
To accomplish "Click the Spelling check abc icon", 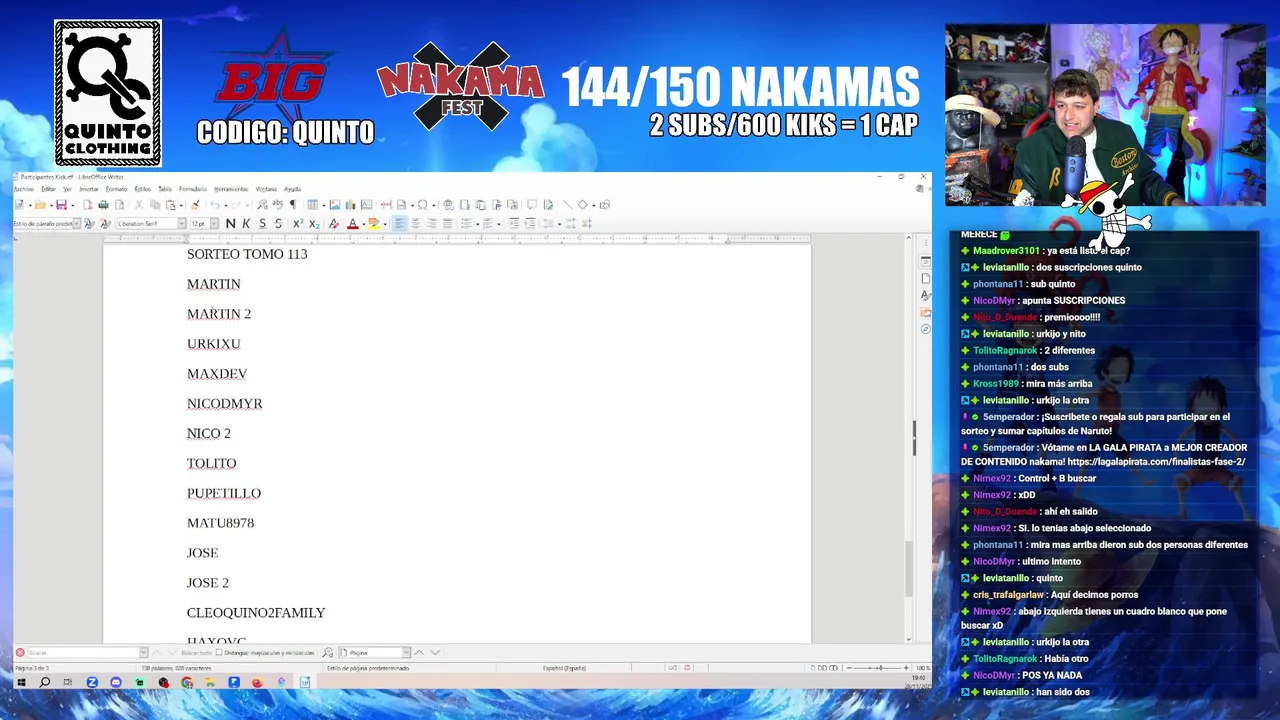I will pos(277,205).
